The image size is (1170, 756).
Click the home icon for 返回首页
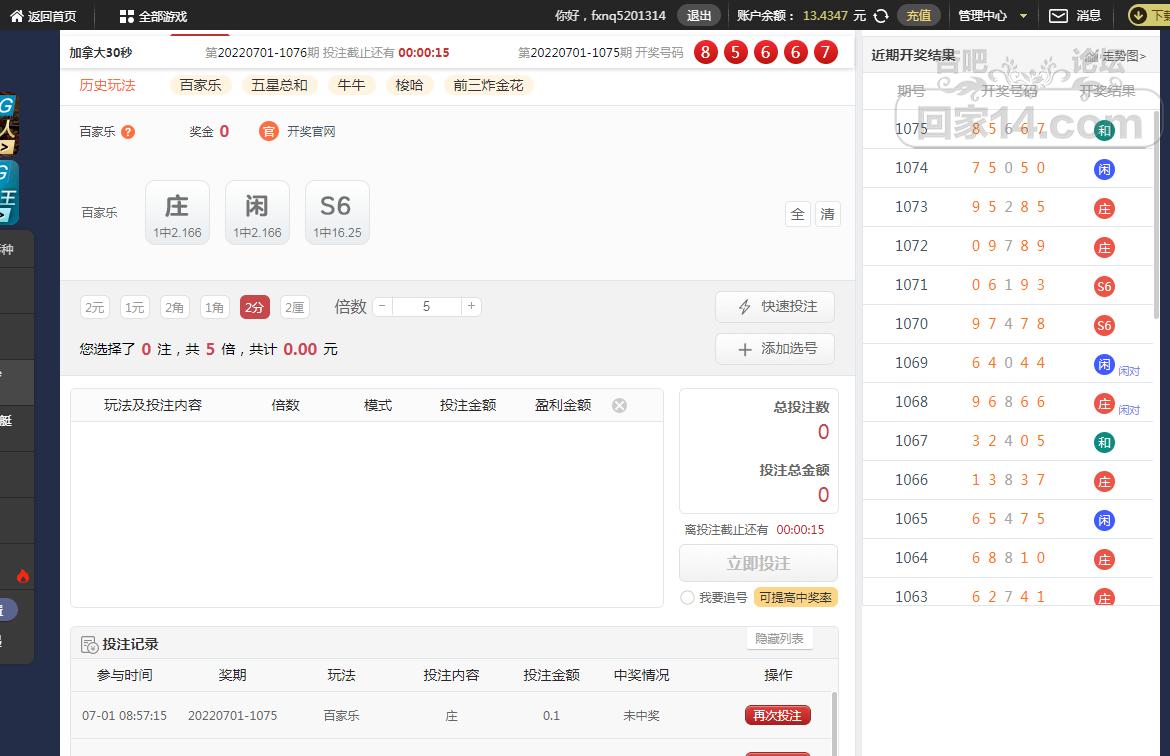click(x=16, y=16)
